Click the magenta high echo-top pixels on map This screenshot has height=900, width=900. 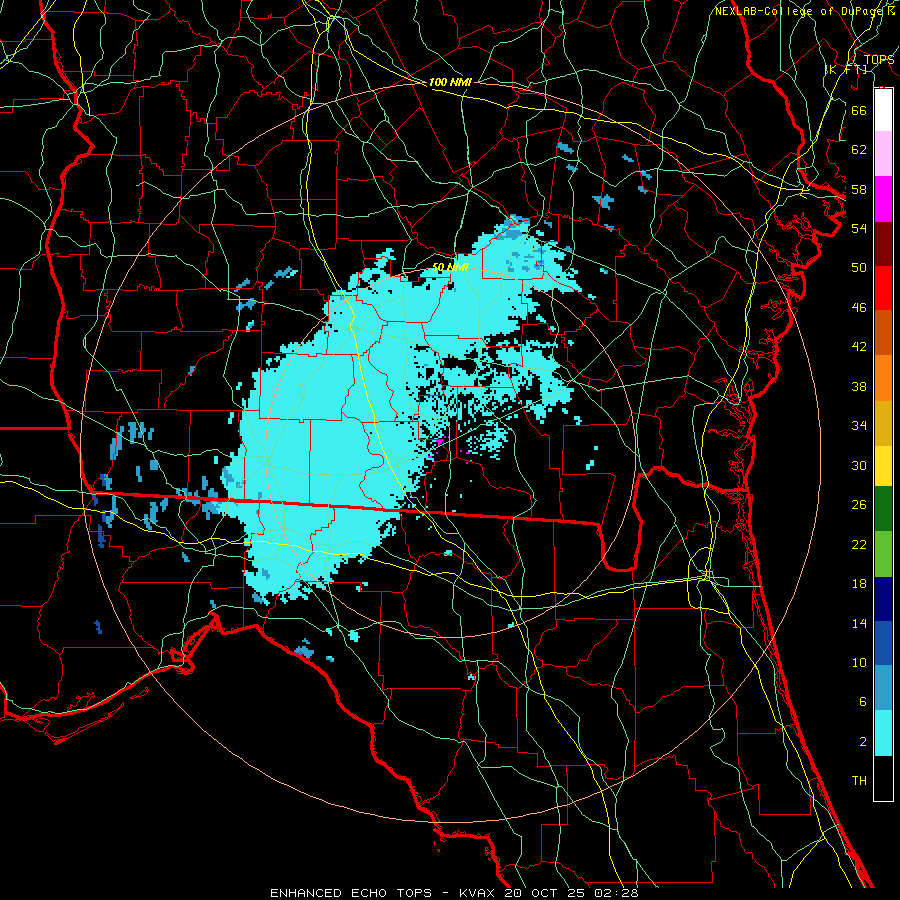coord(440,441)
